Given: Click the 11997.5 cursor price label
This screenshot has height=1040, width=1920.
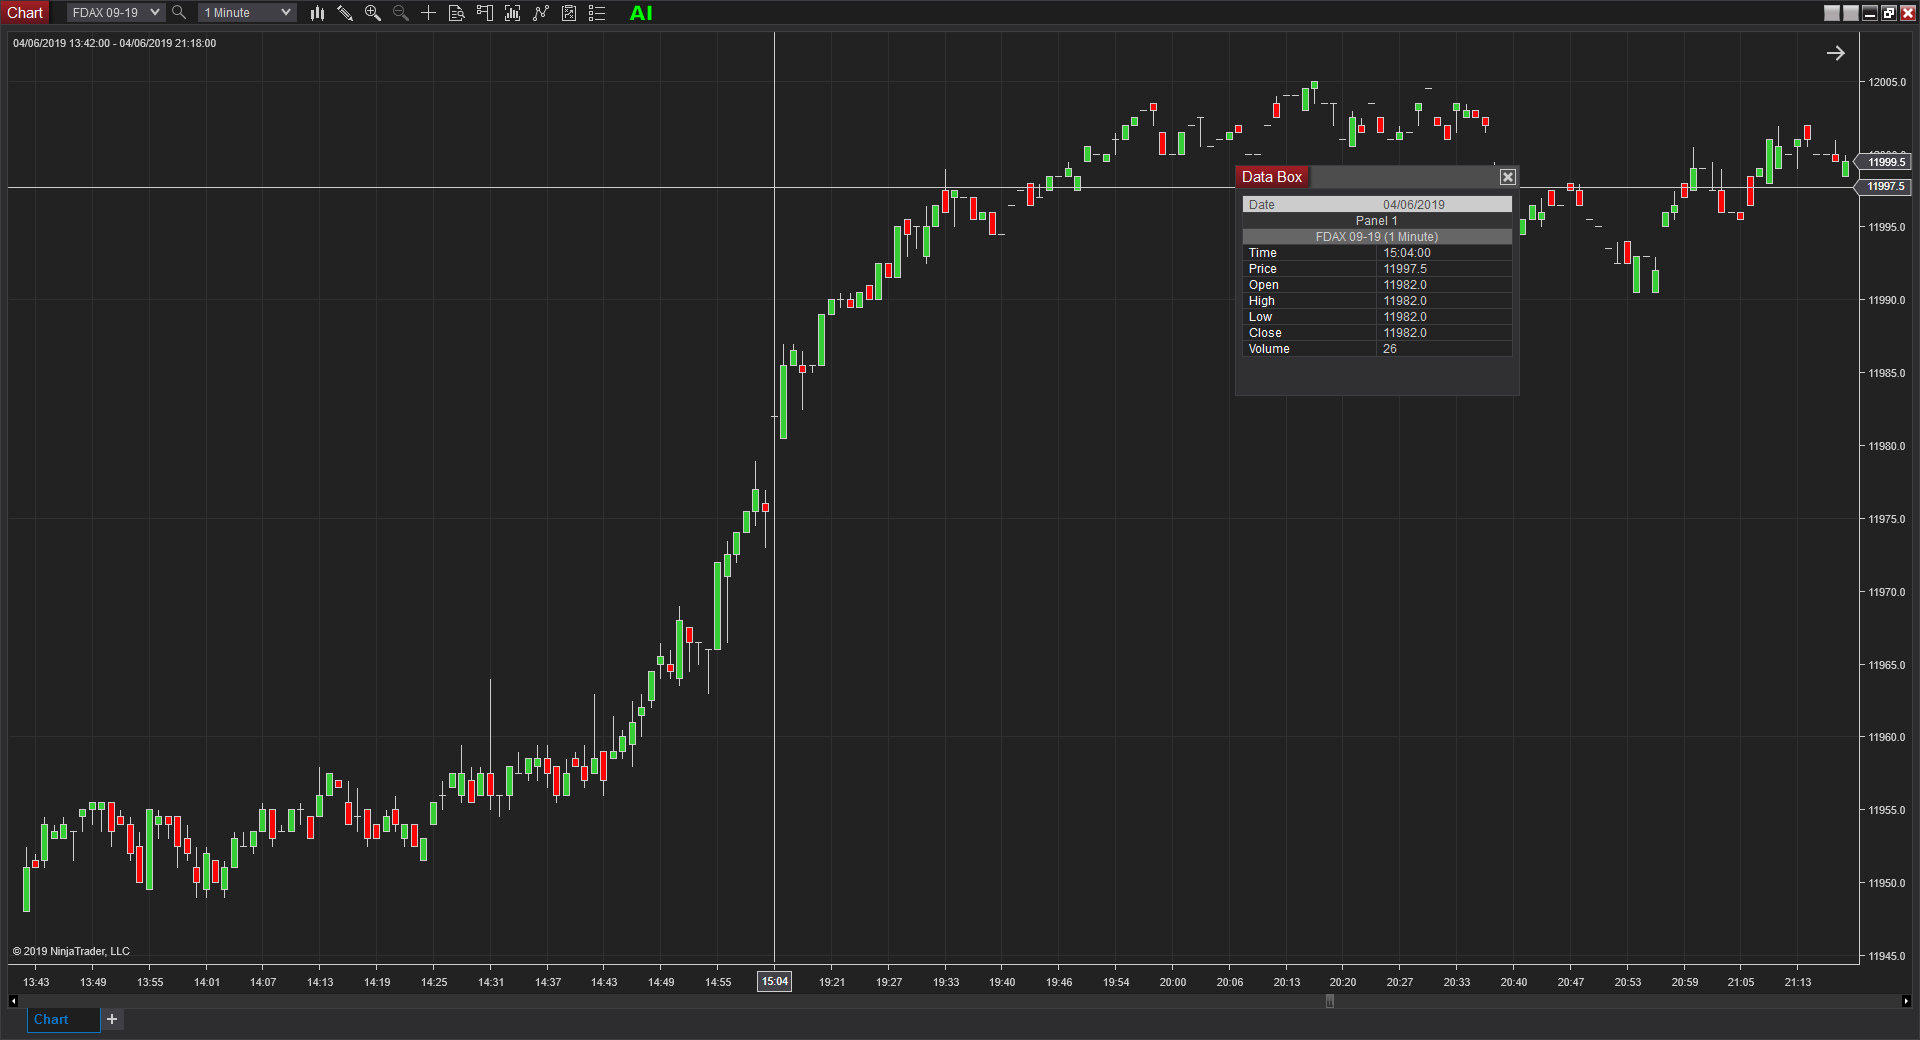Looking at the screenshot, I should pyautogui.click(x=1885, y=187).
